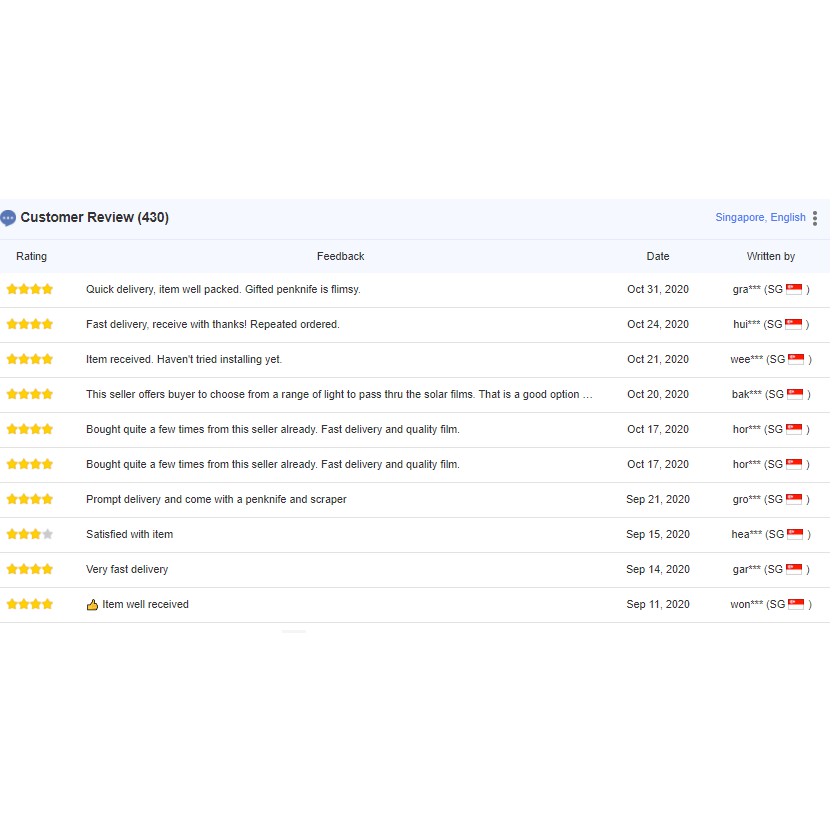This screenshot has height=833, width=833.
Task: Click the thumbs-up emoji in last review
Action: 92,605
